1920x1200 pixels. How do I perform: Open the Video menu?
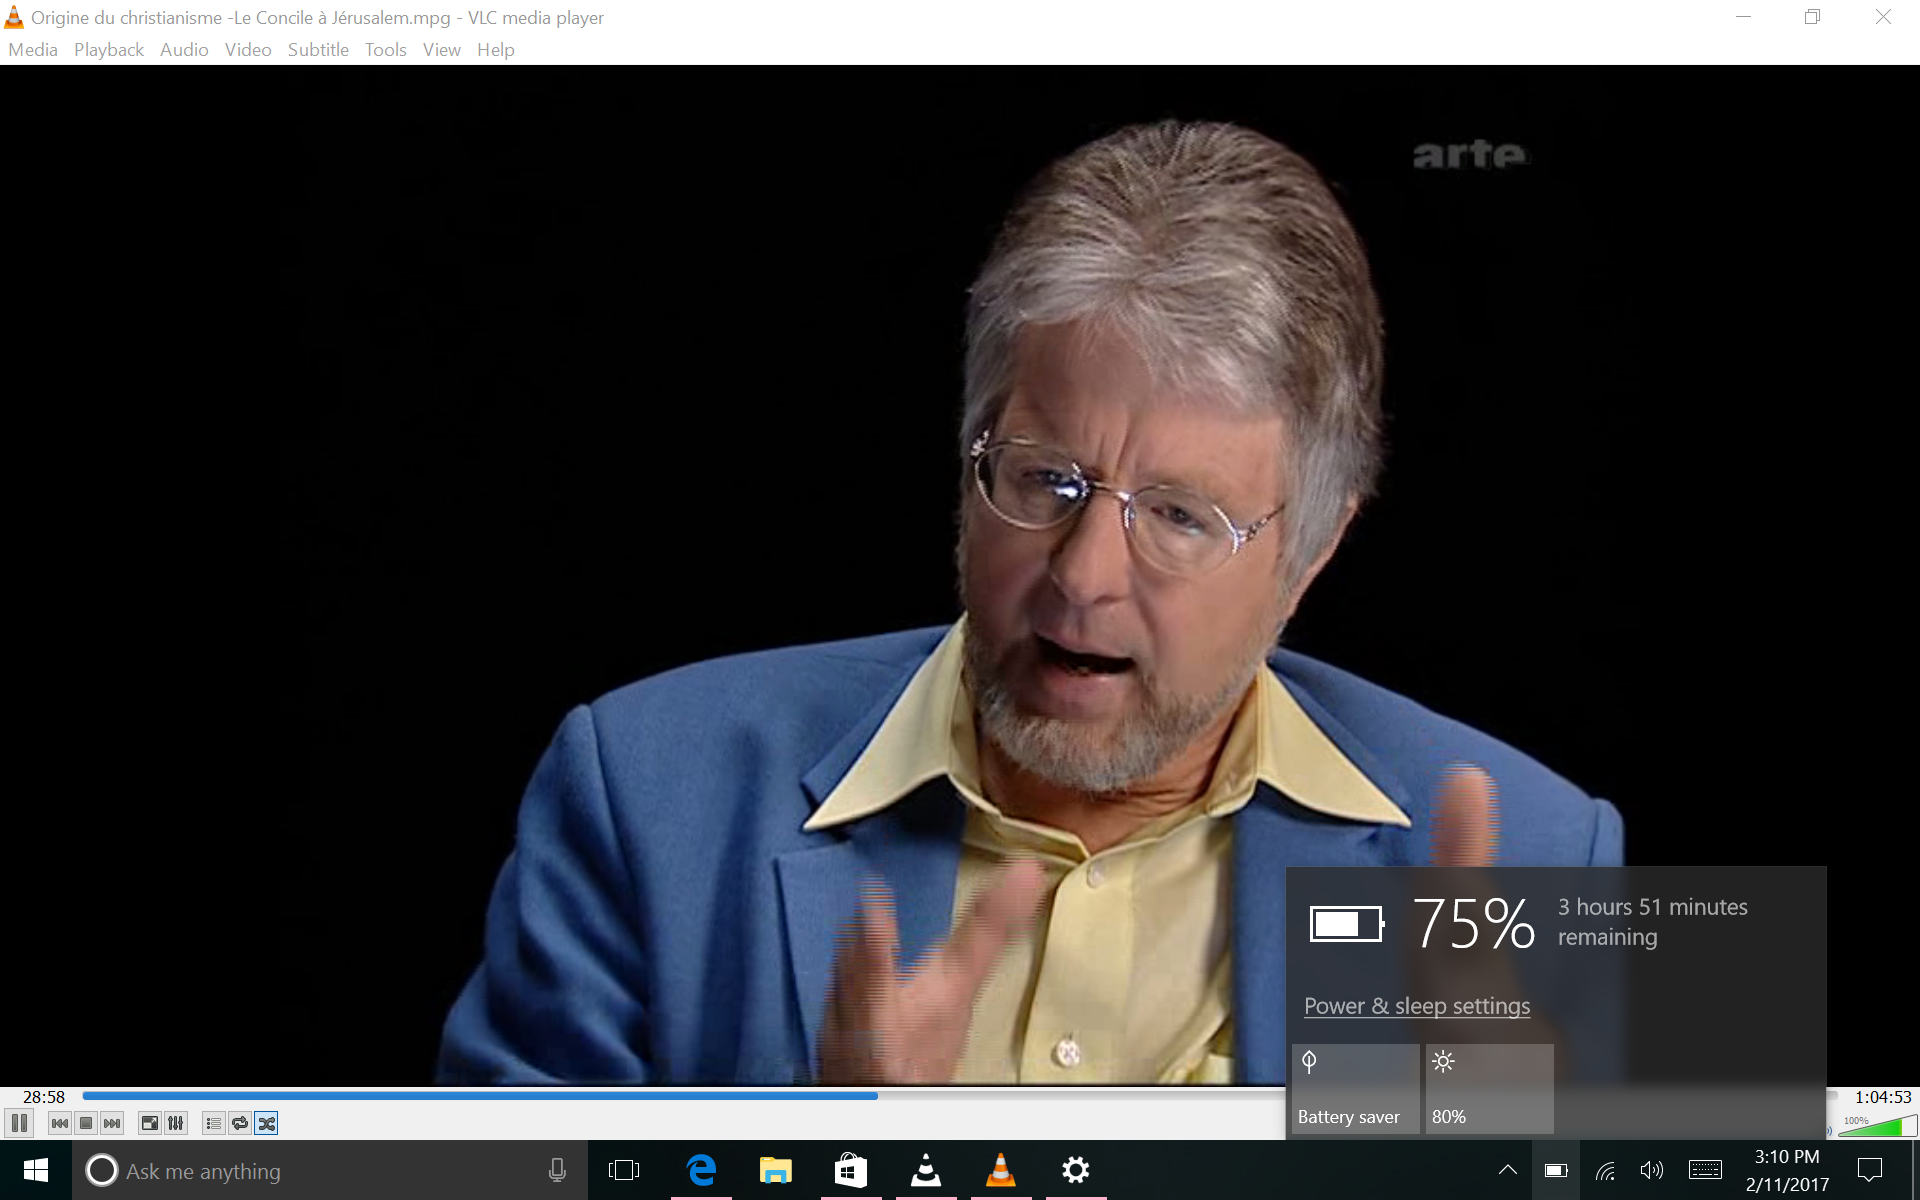[x=248, y=50]
